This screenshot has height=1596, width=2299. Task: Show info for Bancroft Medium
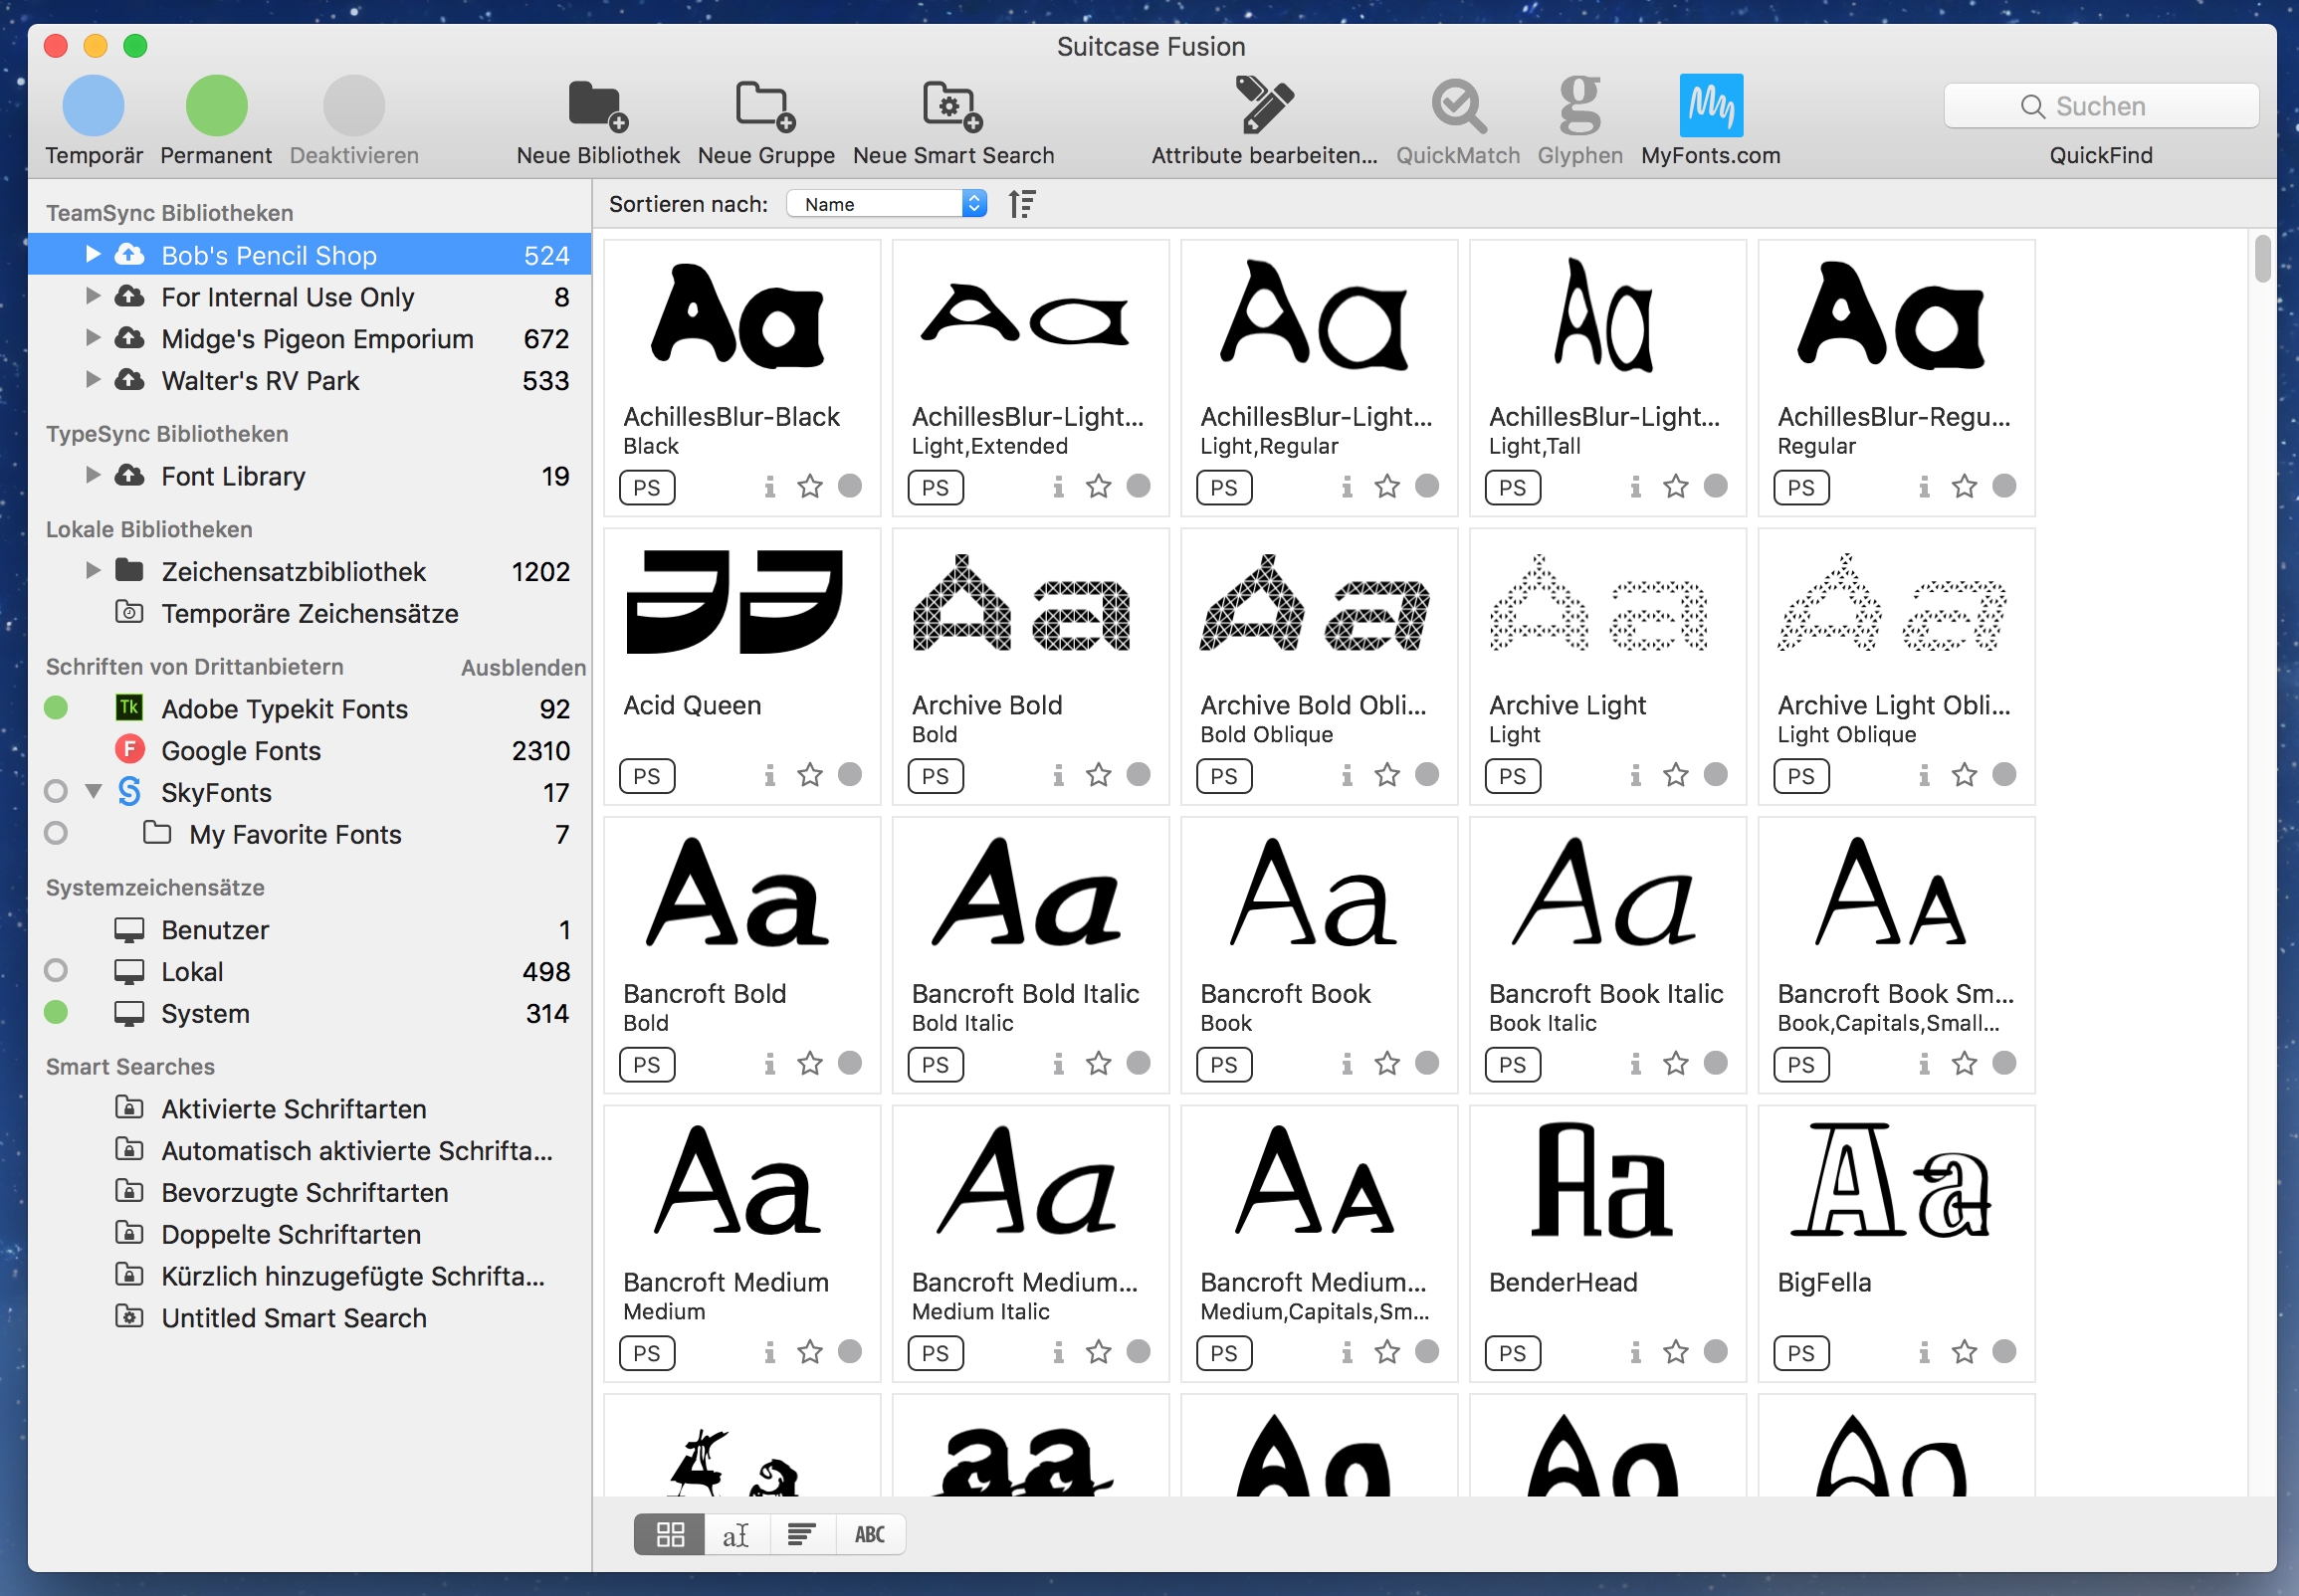point(770,1352)
